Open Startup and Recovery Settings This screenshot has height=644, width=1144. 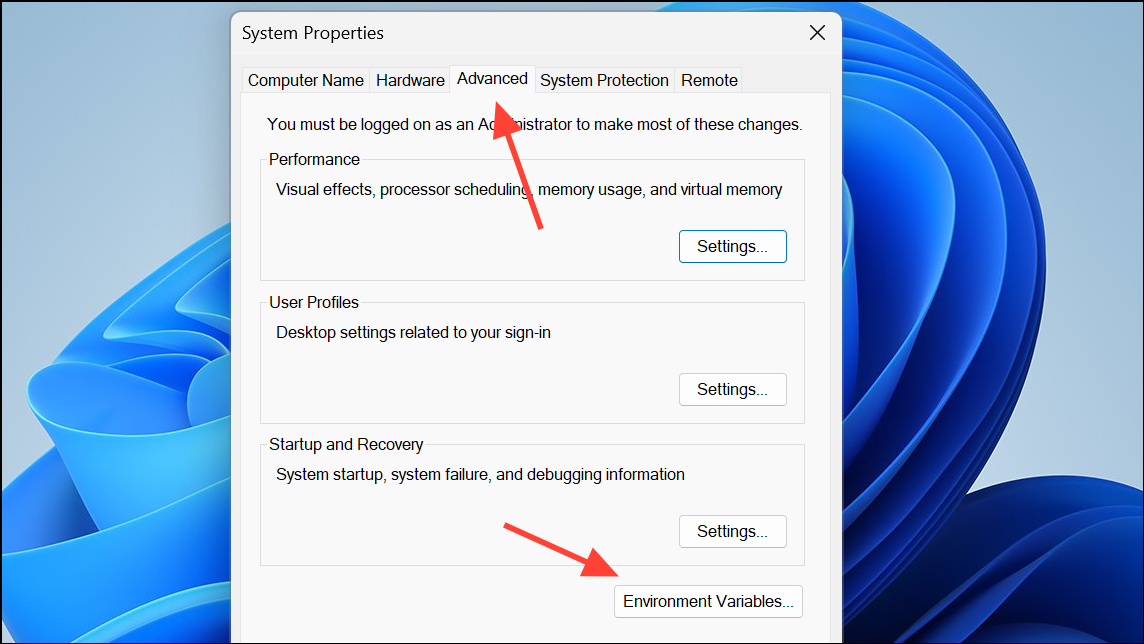(x=732, y=531)
